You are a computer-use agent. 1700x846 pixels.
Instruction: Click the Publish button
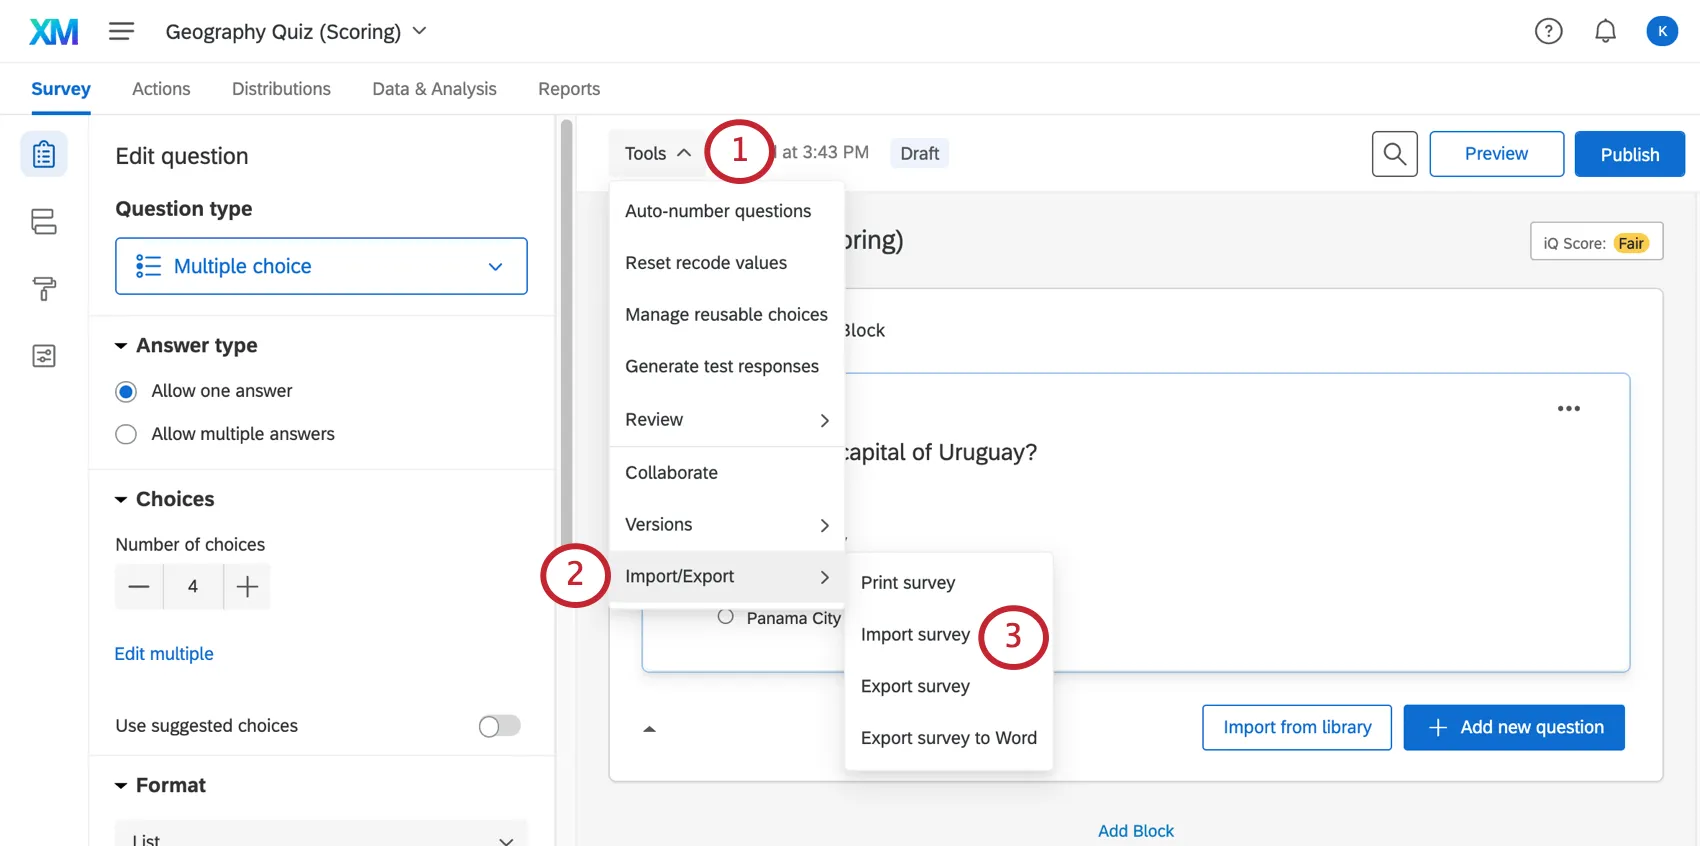click(x=1629, y=154)
